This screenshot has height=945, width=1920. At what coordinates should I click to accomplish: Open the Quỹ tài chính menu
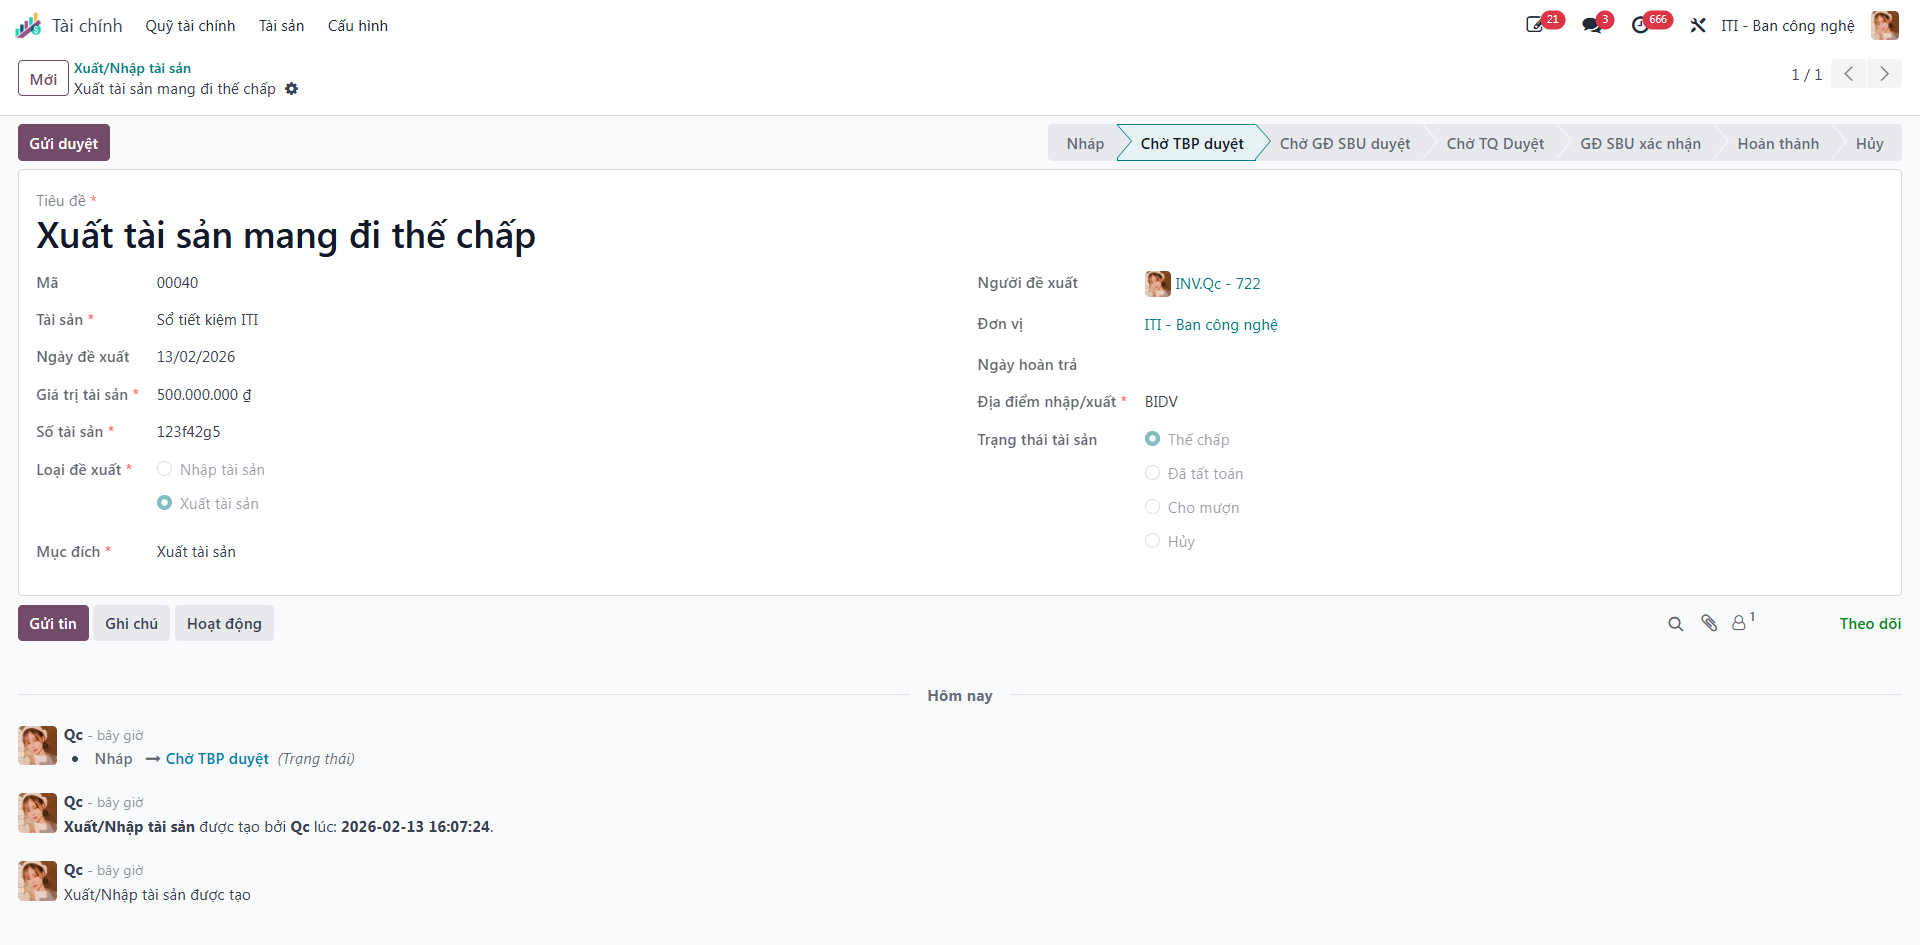190,26
